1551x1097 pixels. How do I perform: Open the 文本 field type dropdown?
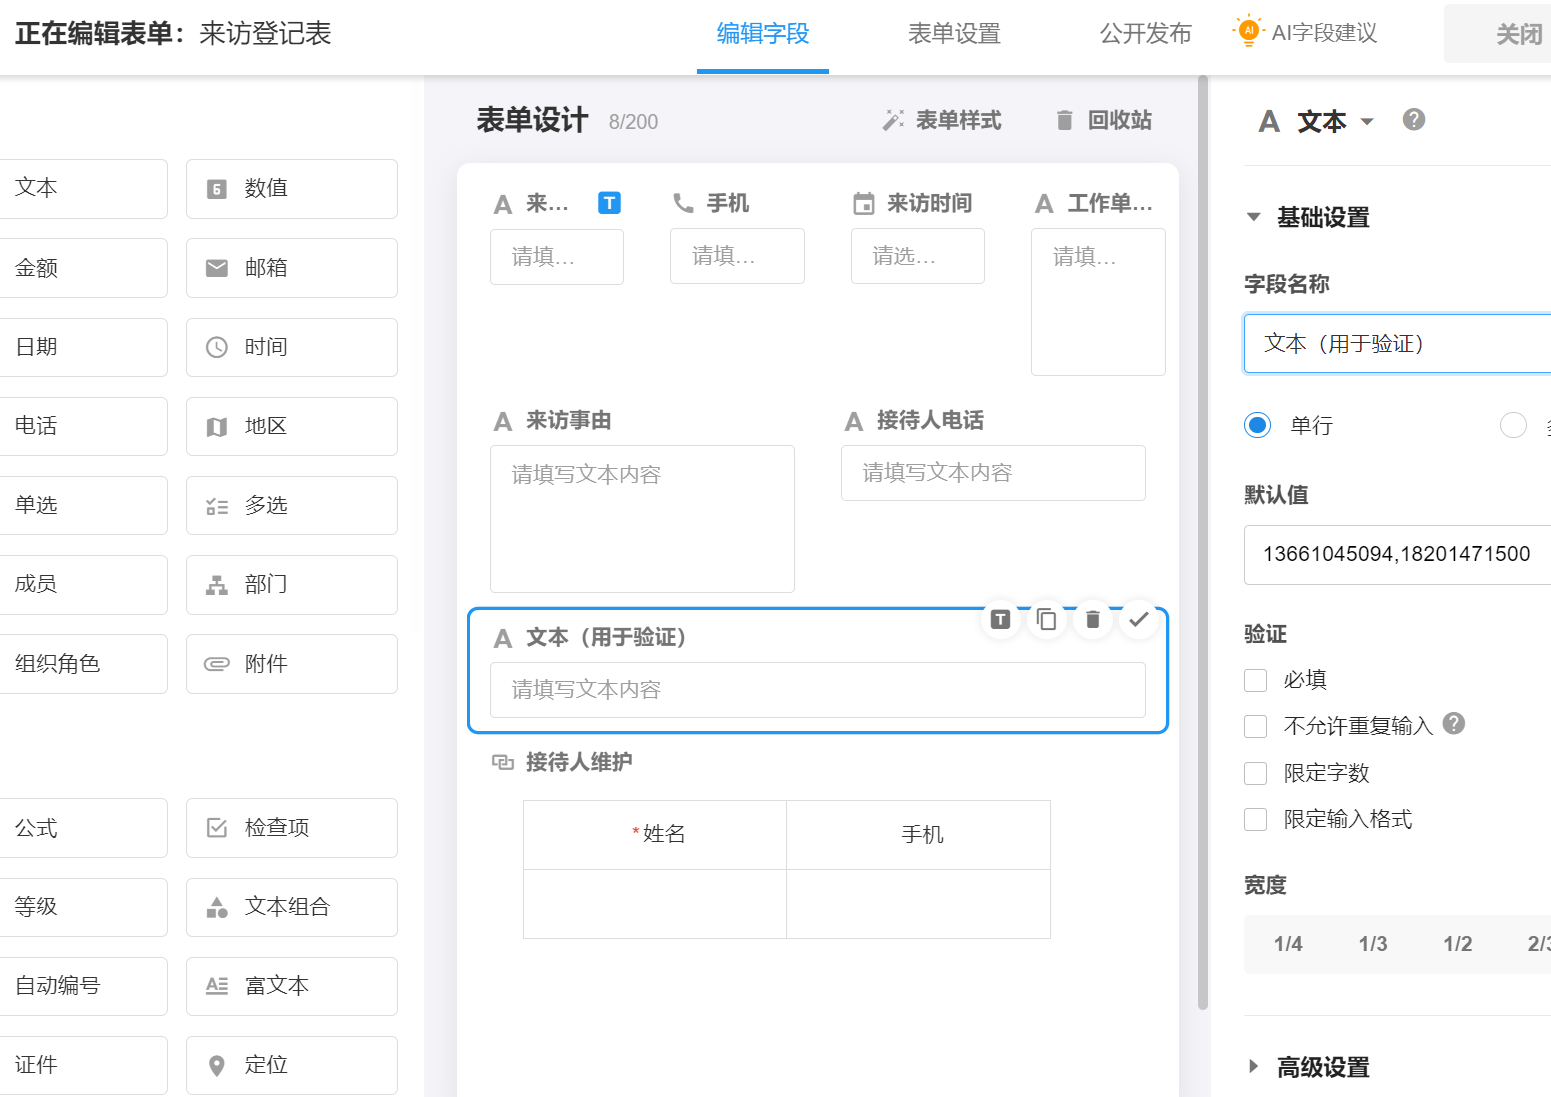coord(1367,122)
